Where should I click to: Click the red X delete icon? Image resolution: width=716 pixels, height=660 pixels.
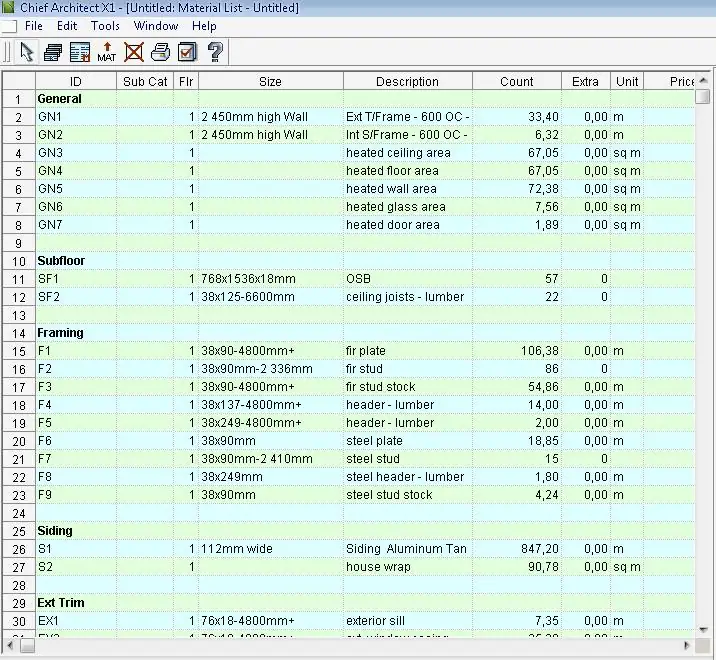click(134, 52)
